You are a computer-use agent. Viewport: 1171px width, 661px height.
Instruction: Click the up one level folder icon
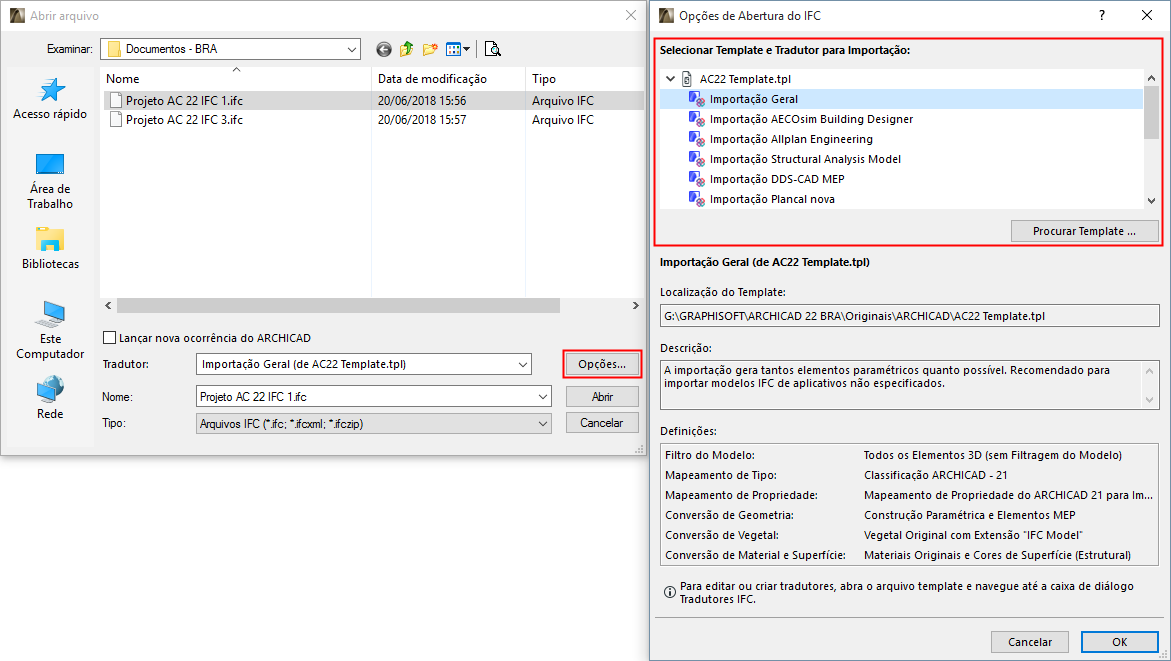[x=406, y=49]
